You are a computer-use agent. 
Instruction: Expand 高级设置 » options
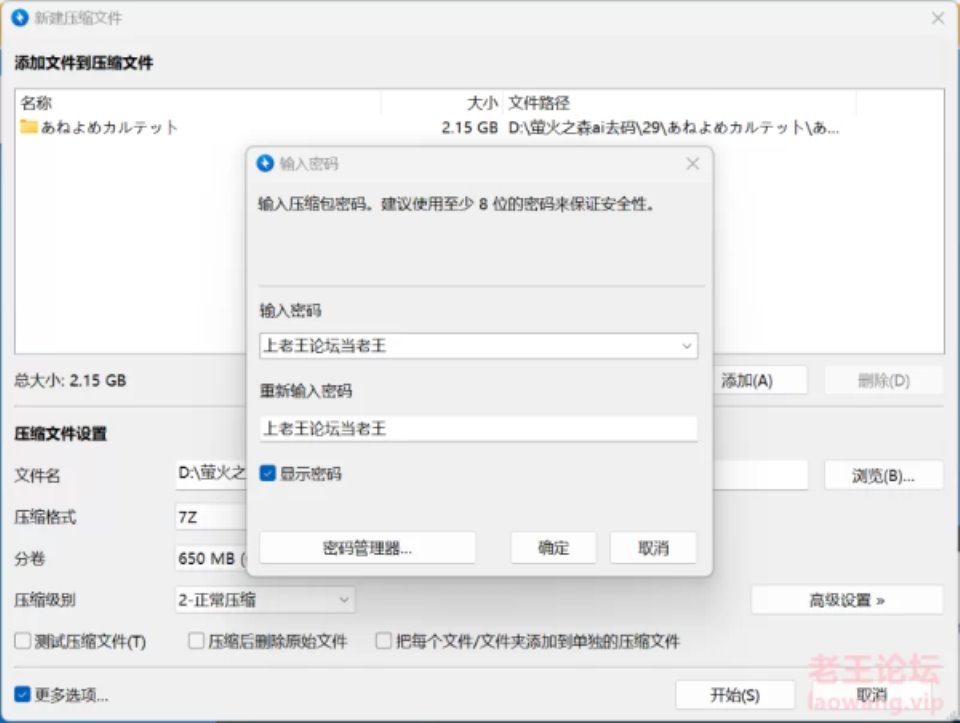click(846, 600)
